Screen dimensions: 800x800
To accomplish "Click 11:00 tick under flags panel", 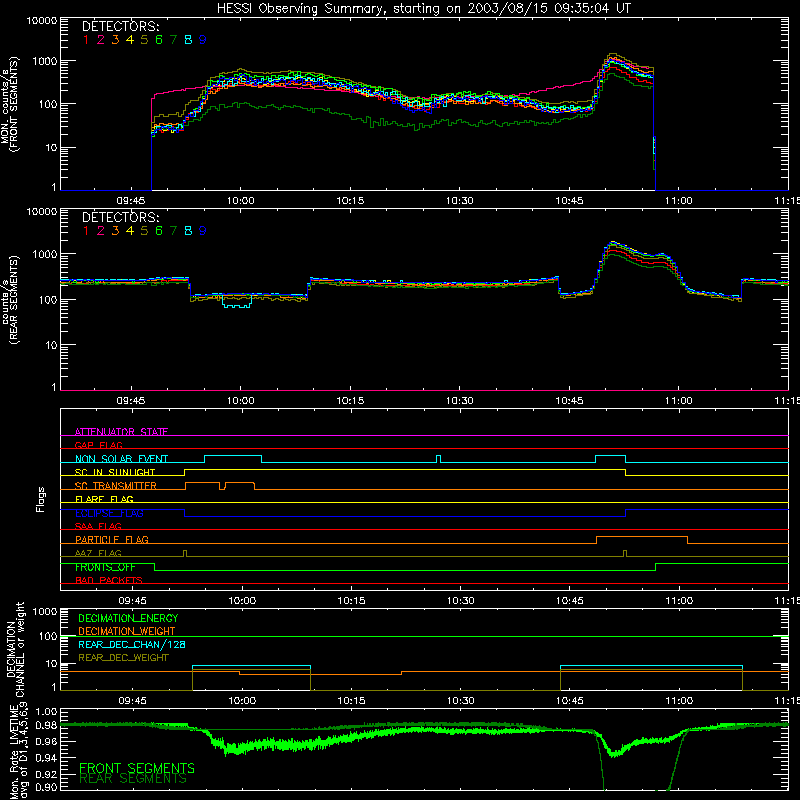I will tap(679, 601).
